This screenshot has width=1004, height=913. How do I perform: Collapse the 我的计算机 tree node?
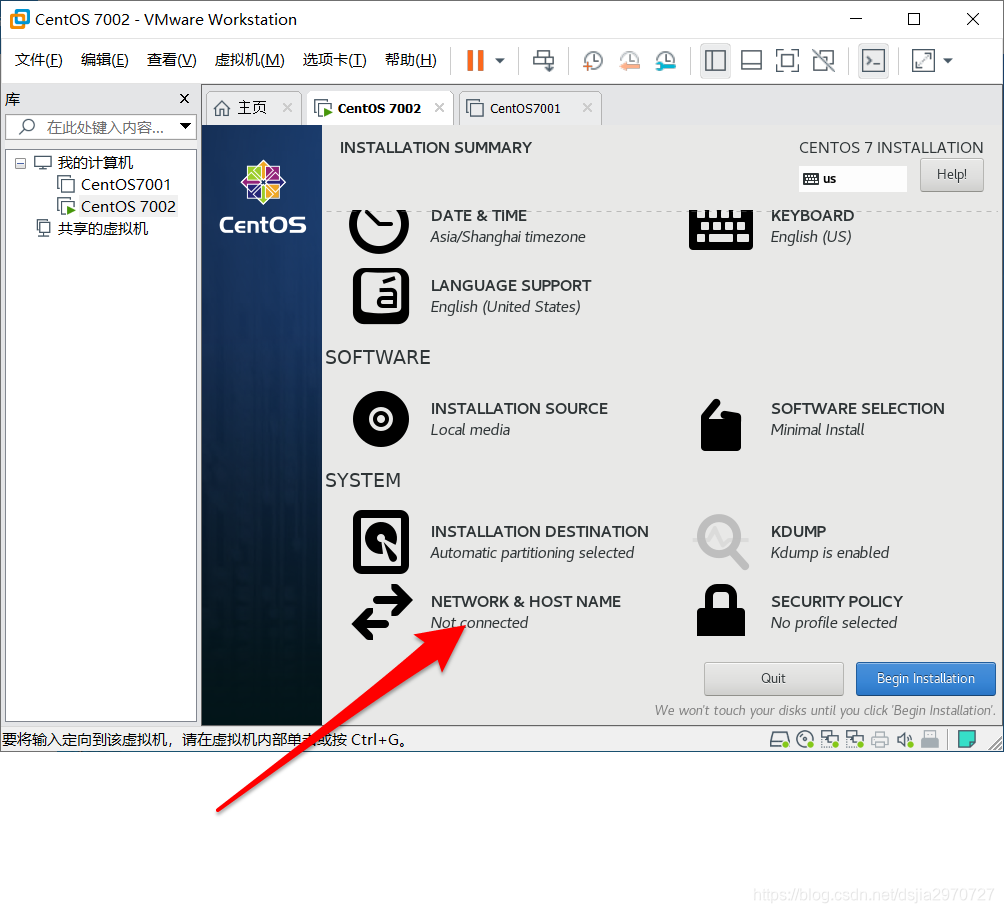click(20, 163)
